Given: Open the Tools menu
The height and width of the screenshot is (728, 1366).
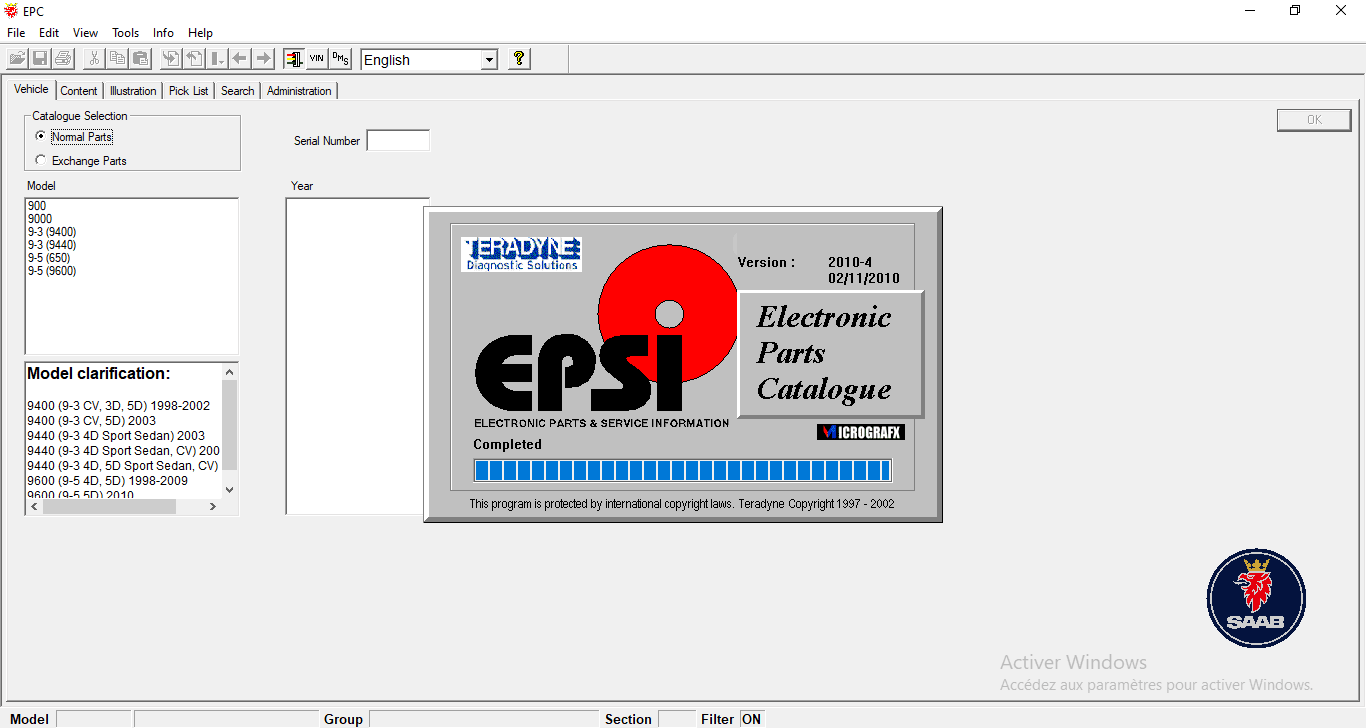Looking at the screenshot, I should [x=125, y=32].
